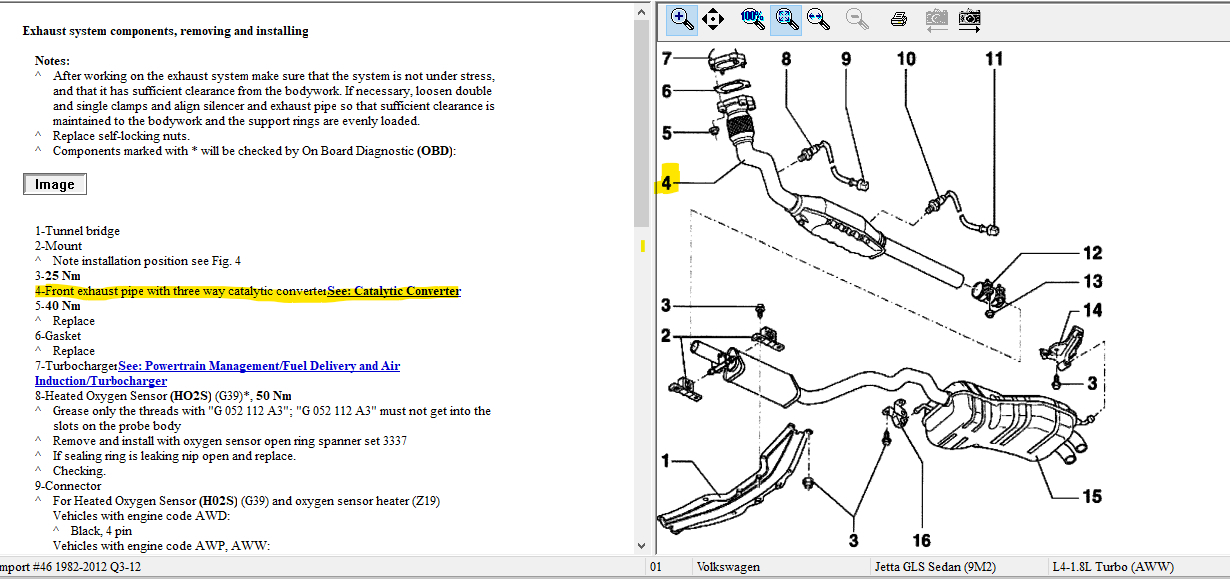Viewport: 1230px width, 579px height.
Task: Click the fit-to-window zoom icon
Action: click(x=786, y=18)
